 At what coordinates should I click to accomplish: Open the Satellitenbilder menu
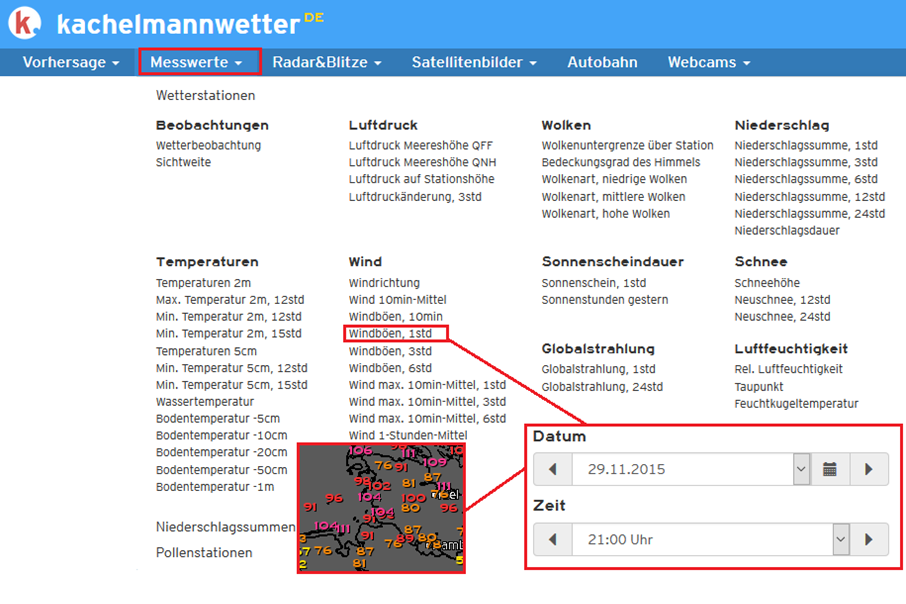(x=474, y=62)
